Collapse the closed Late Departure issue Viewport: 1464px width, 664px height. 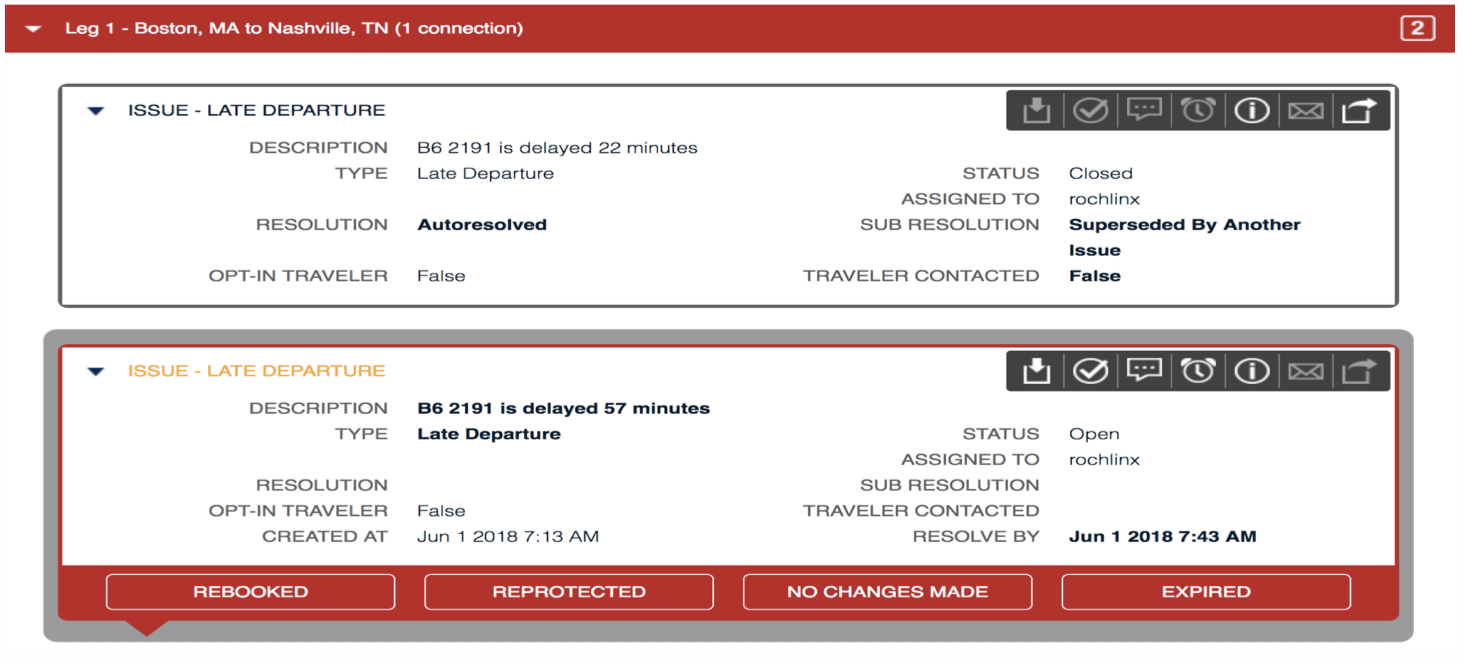pos(96,110)
